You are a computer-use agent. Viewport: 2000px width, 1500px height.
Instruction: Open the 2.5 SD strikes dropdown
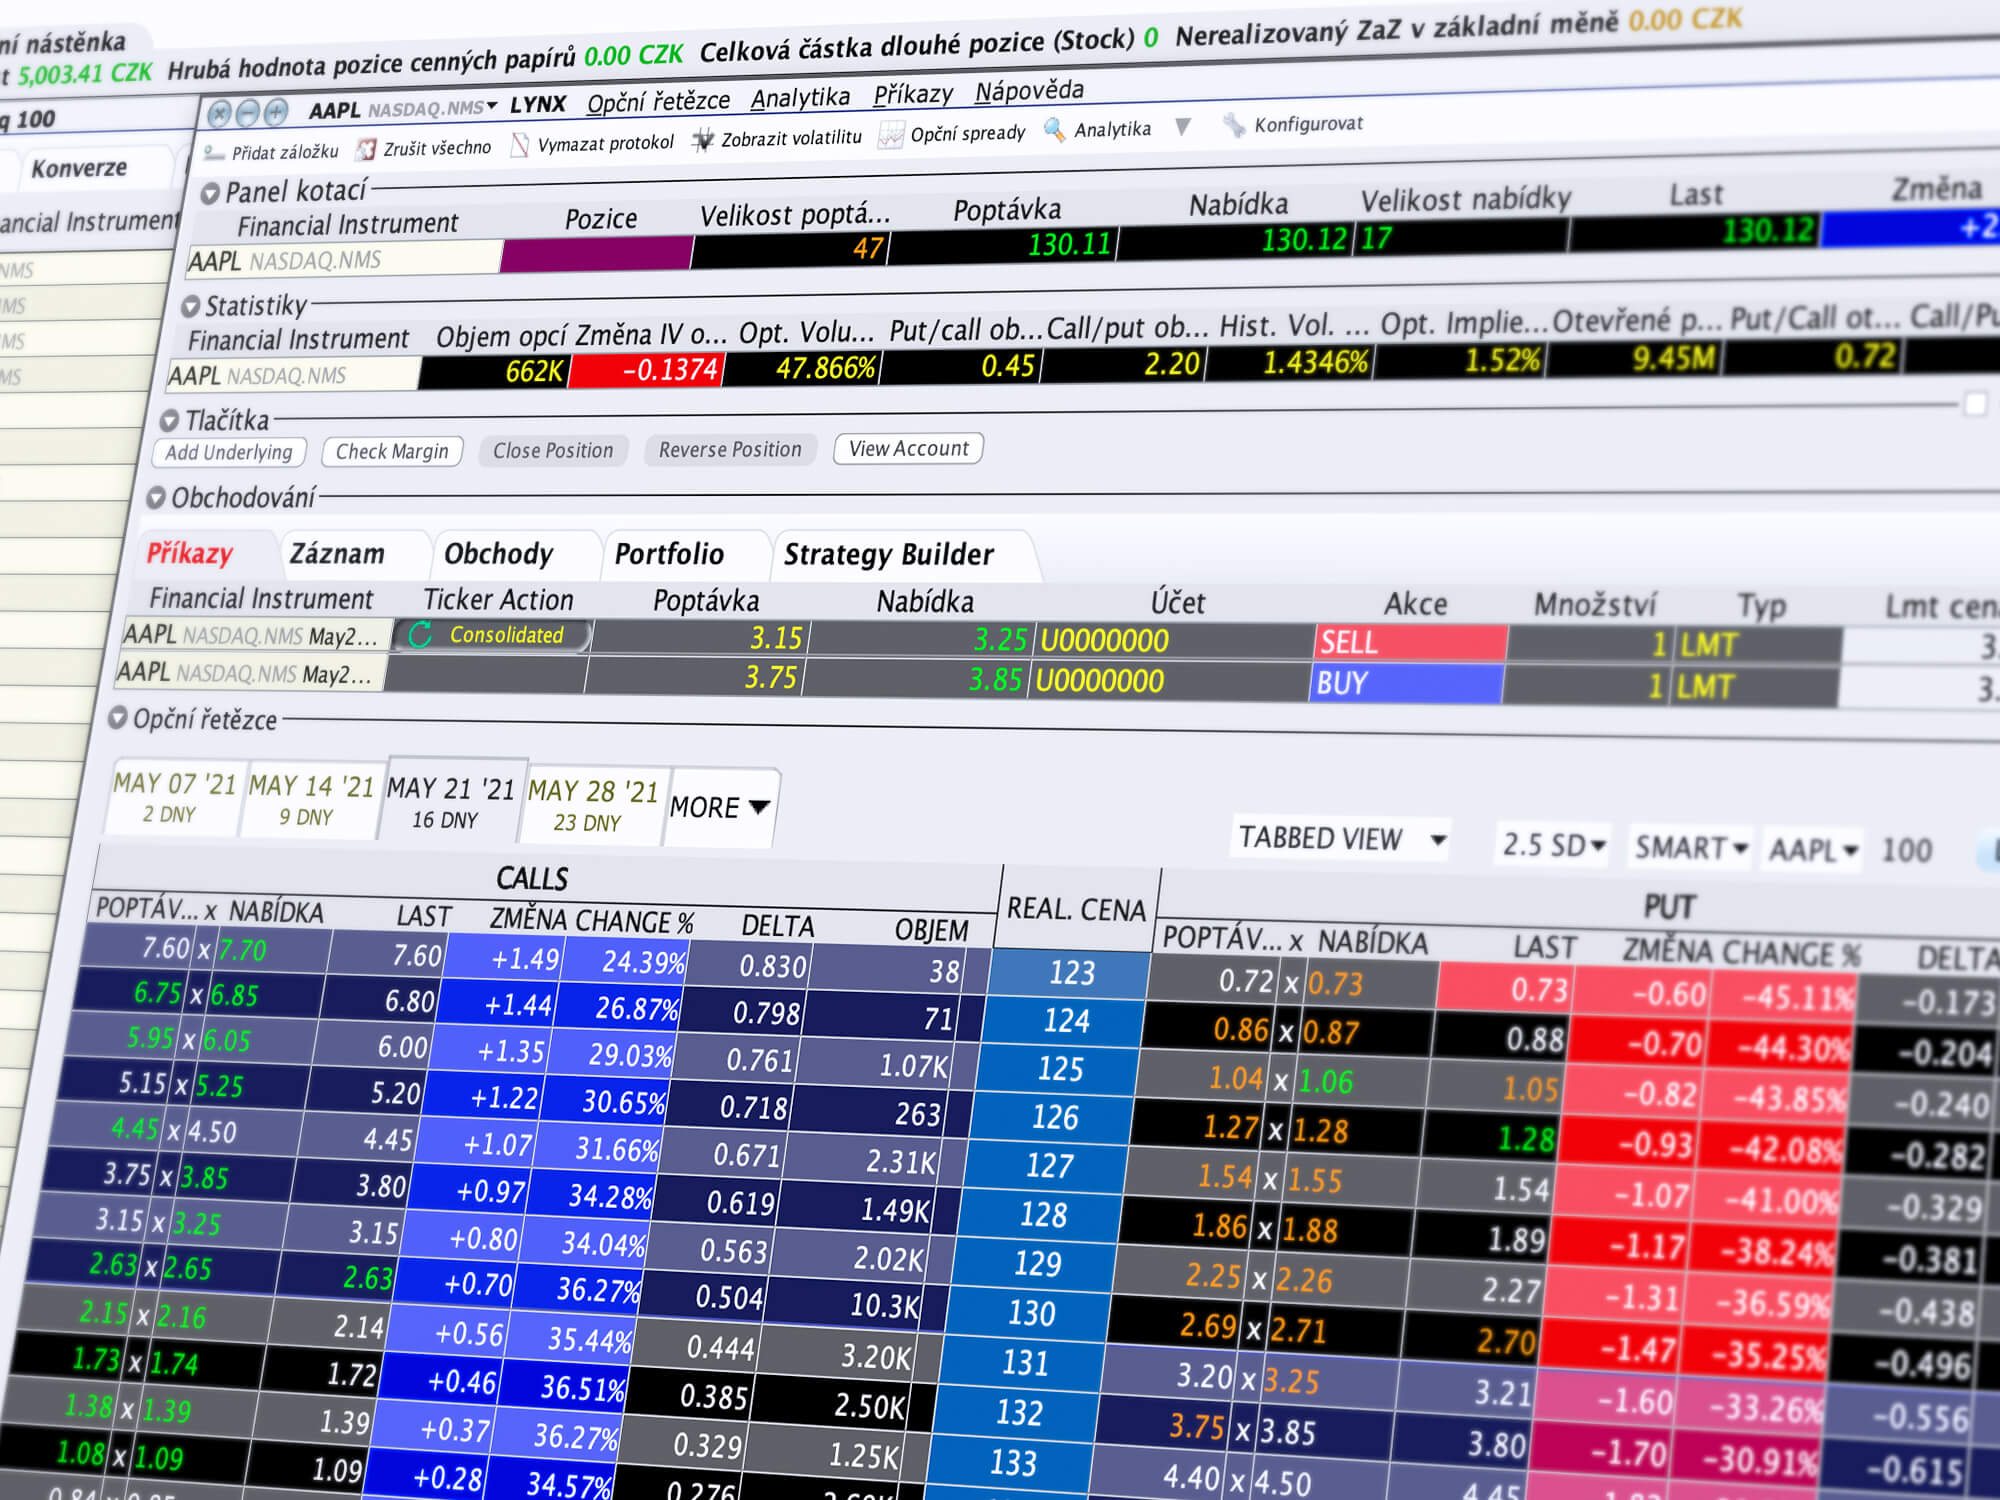1553,845
